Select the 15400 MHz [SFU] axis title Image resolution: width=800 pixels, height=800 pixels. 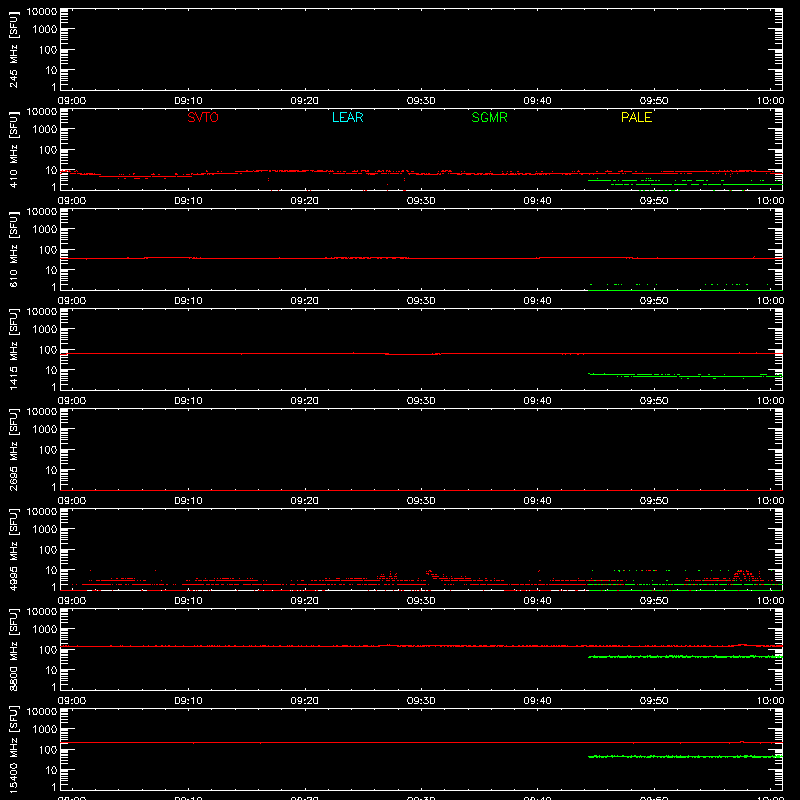(13, 750)
